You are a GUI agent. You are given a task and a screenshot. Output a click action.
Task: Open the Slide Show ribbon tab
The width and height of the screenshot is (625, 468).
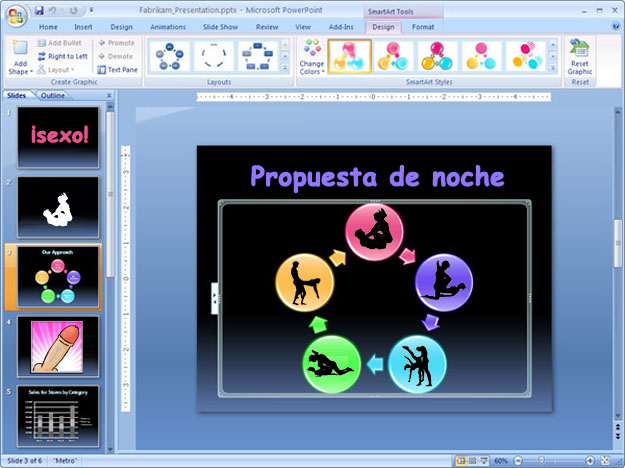click(x=220, y=27)
